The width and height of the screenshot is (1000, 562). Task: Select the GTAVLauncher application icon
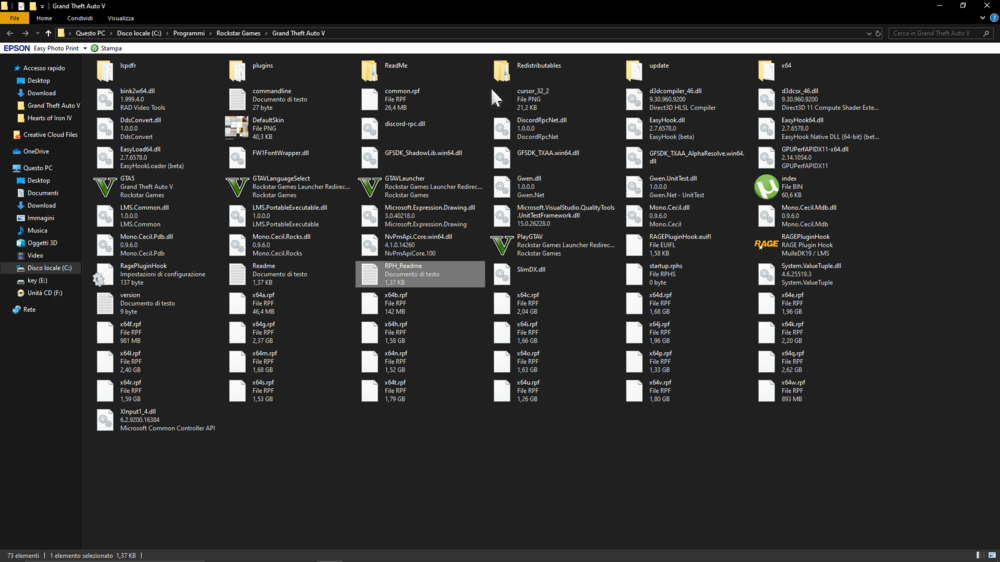pyautogui.click(x=370, y=187)
